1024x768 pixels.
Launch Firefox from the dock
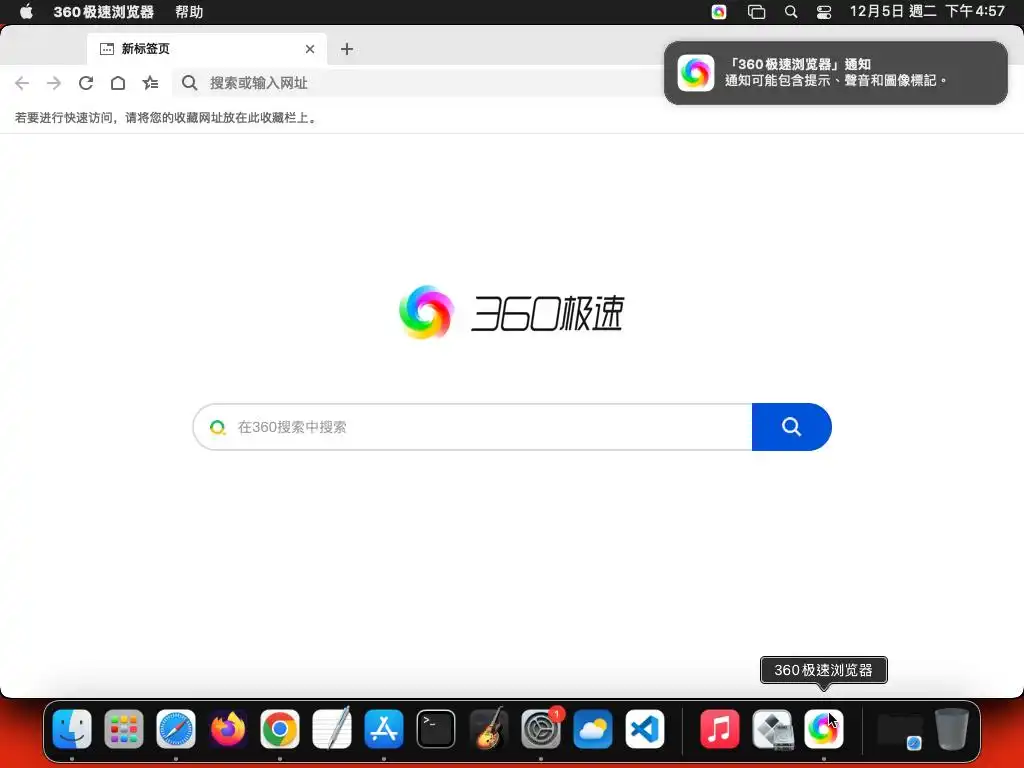coord(228,729)
